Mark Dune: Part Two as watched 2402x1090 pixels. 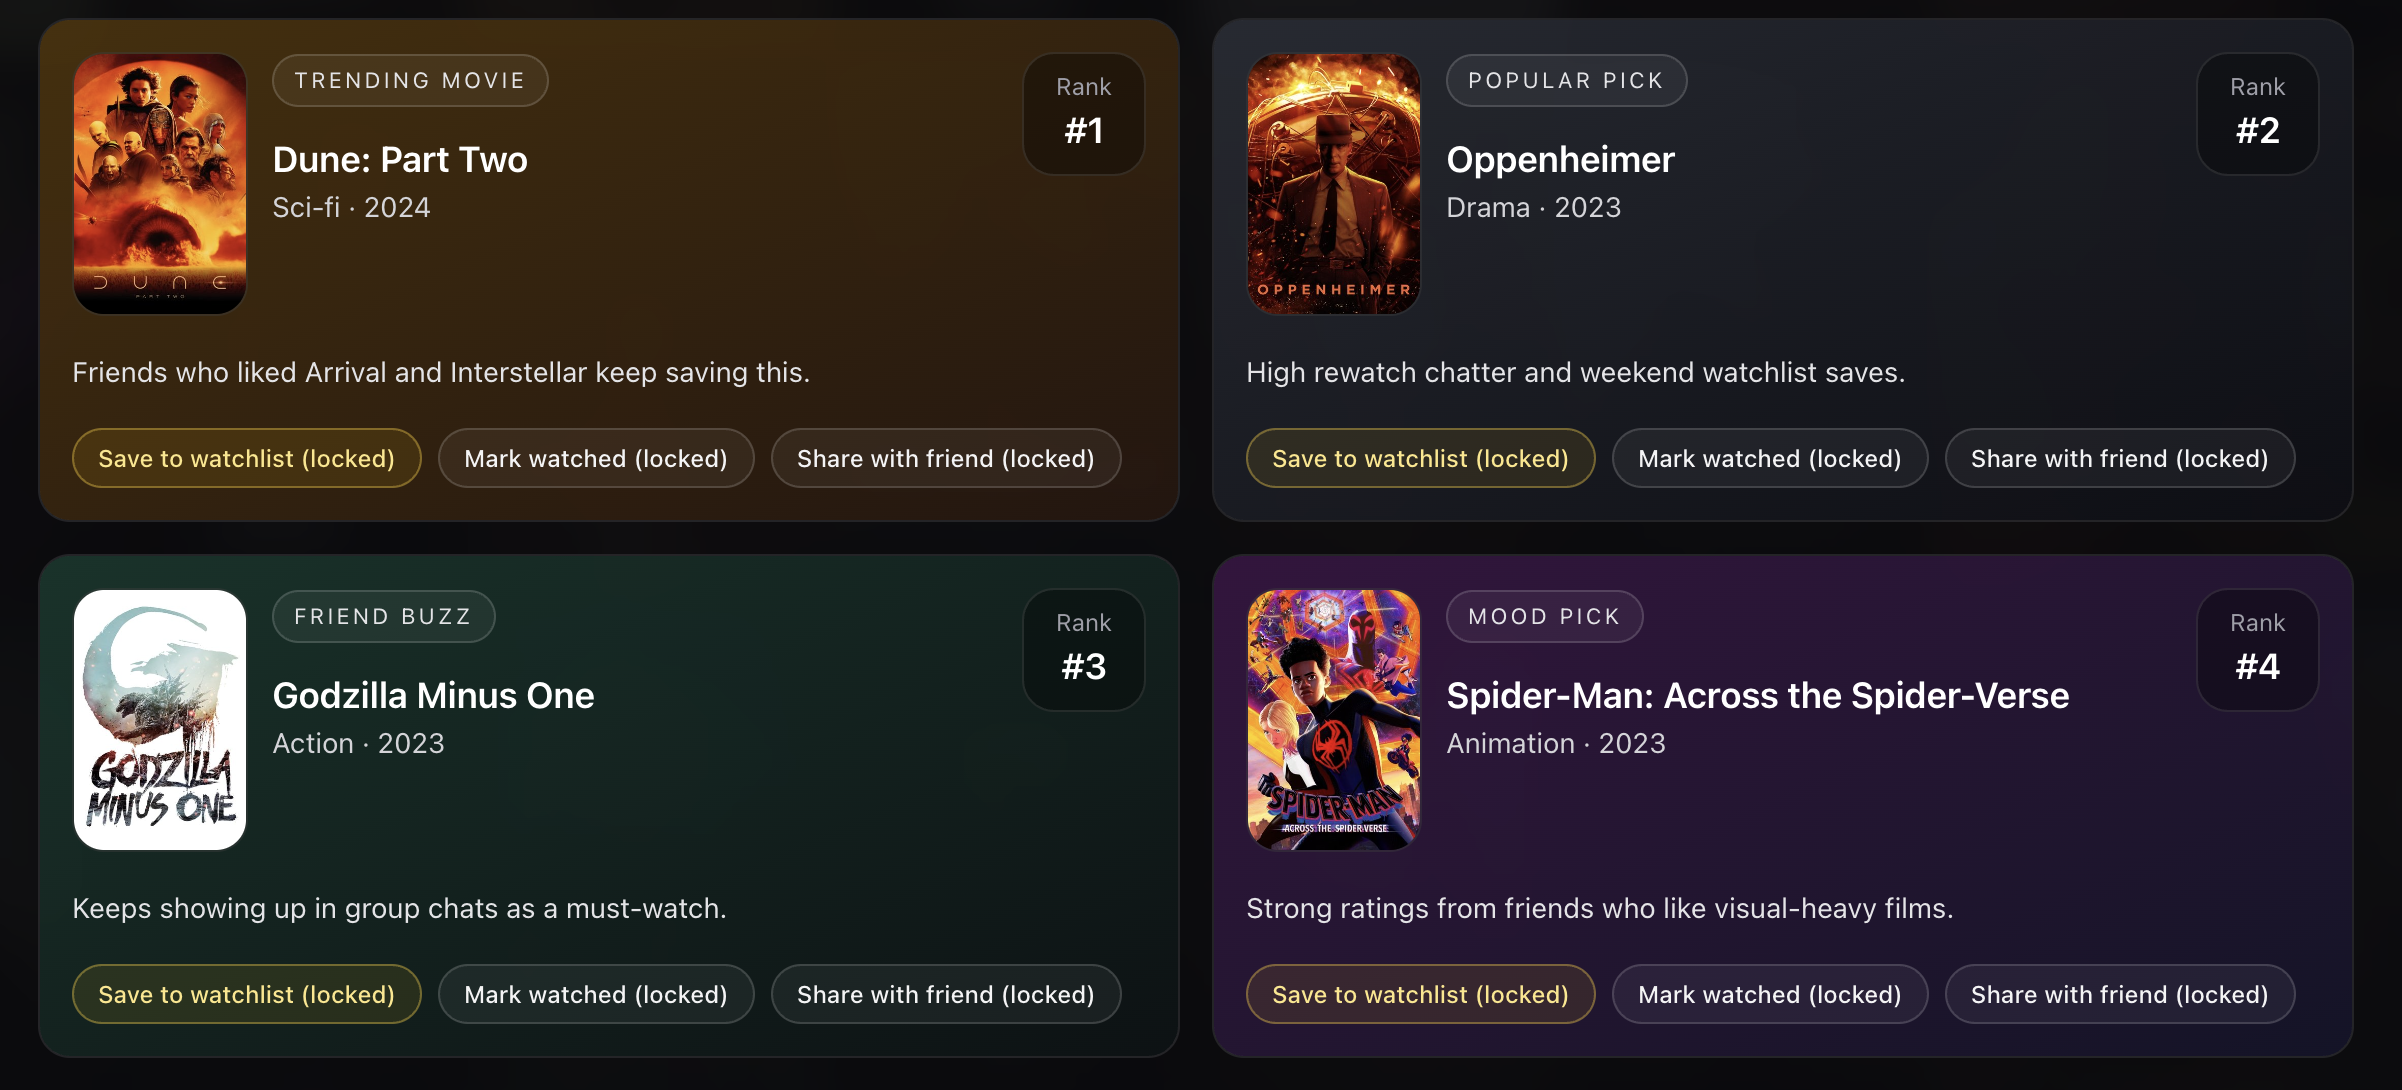(595, 458)
